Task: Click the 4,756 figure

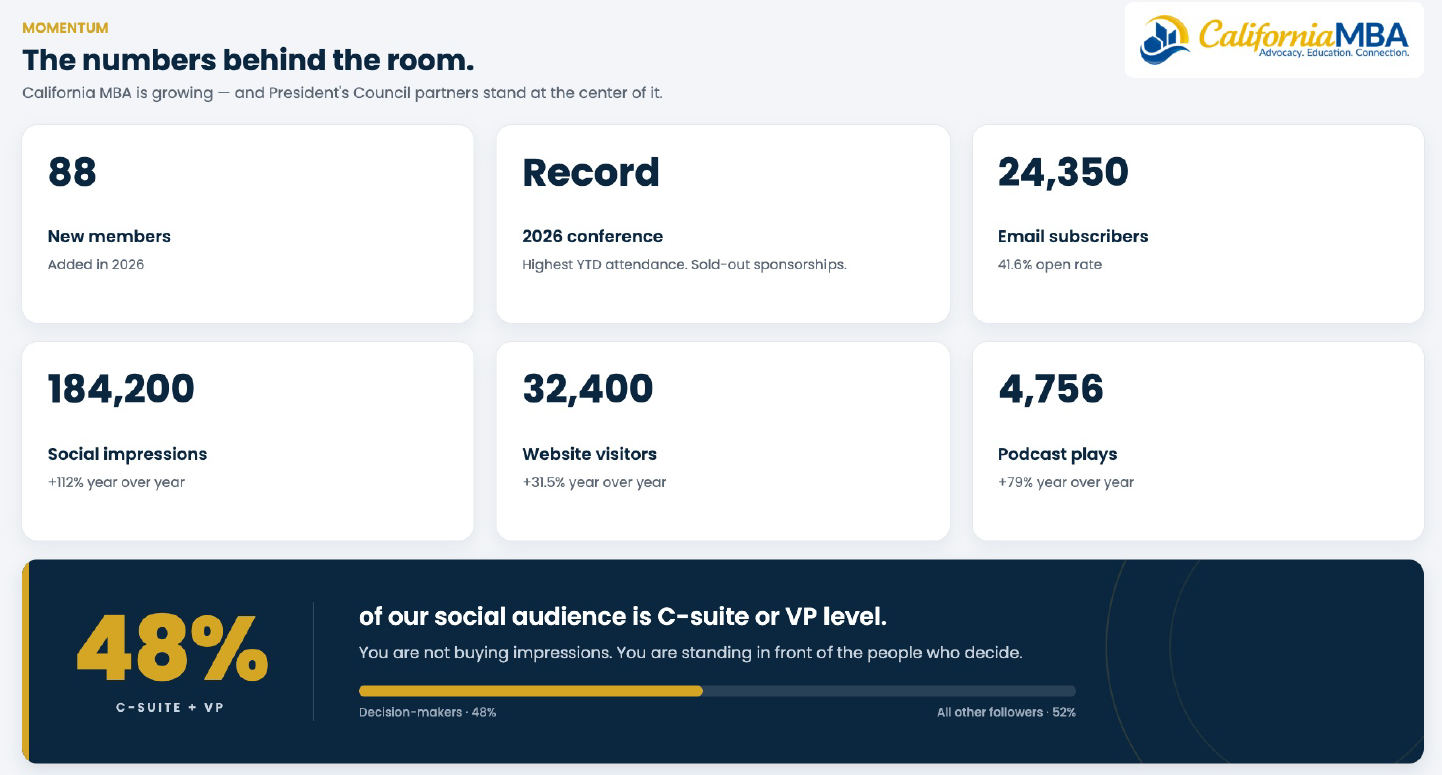Action: point(1051,389)
